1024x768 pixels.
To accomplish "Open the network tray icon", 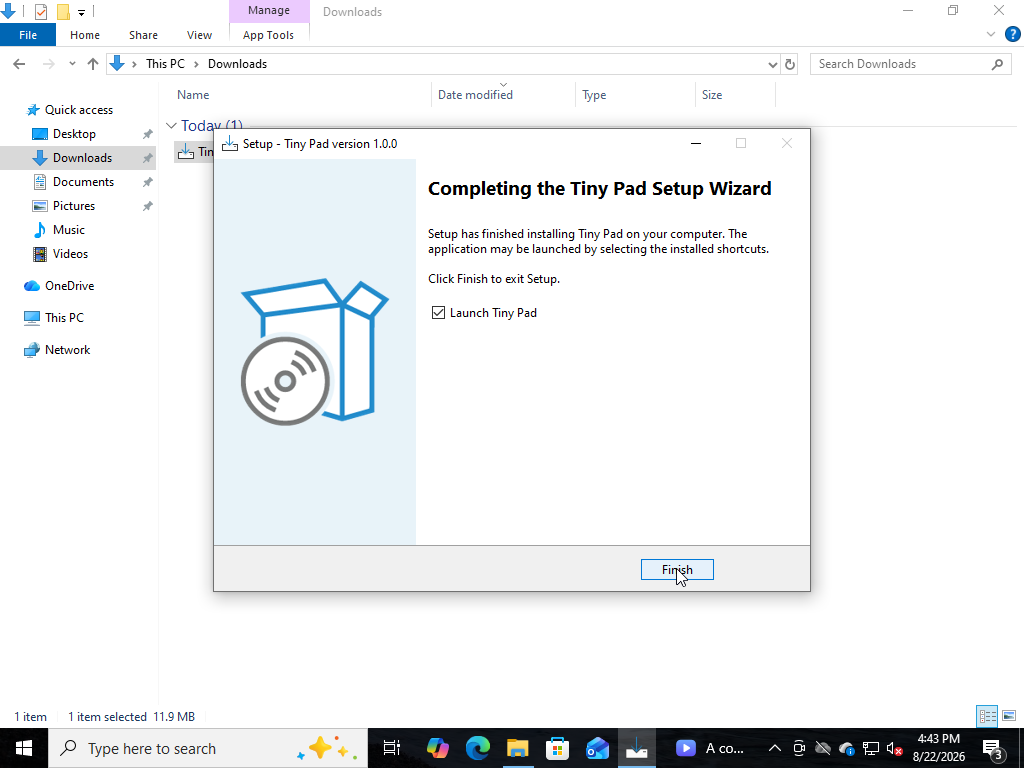I will pyautogui.click(x=871, y=748).
